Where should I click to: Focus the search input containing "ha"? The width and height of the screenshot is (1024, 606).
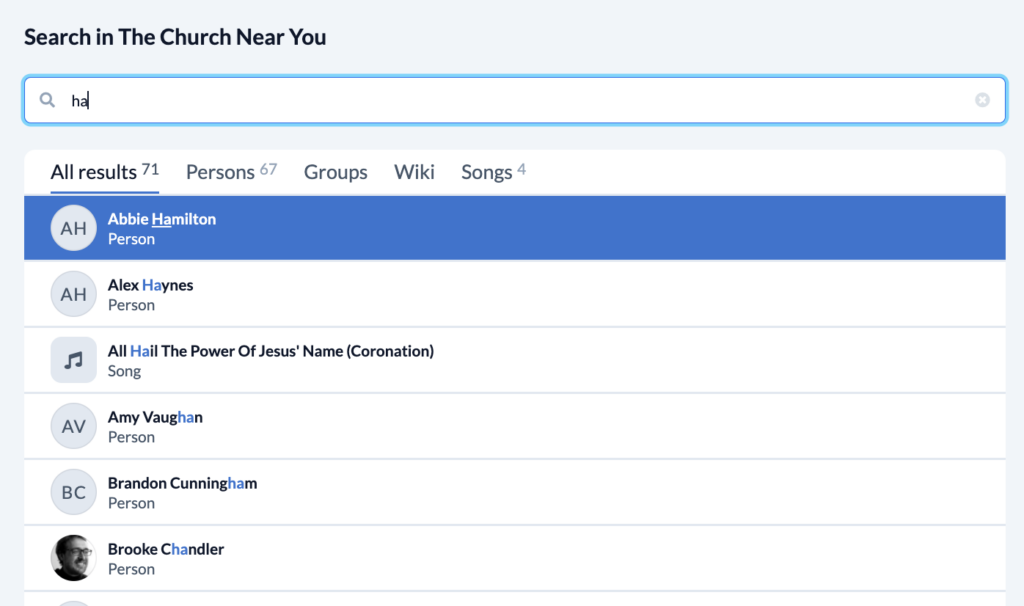click(x=515, y=100)
